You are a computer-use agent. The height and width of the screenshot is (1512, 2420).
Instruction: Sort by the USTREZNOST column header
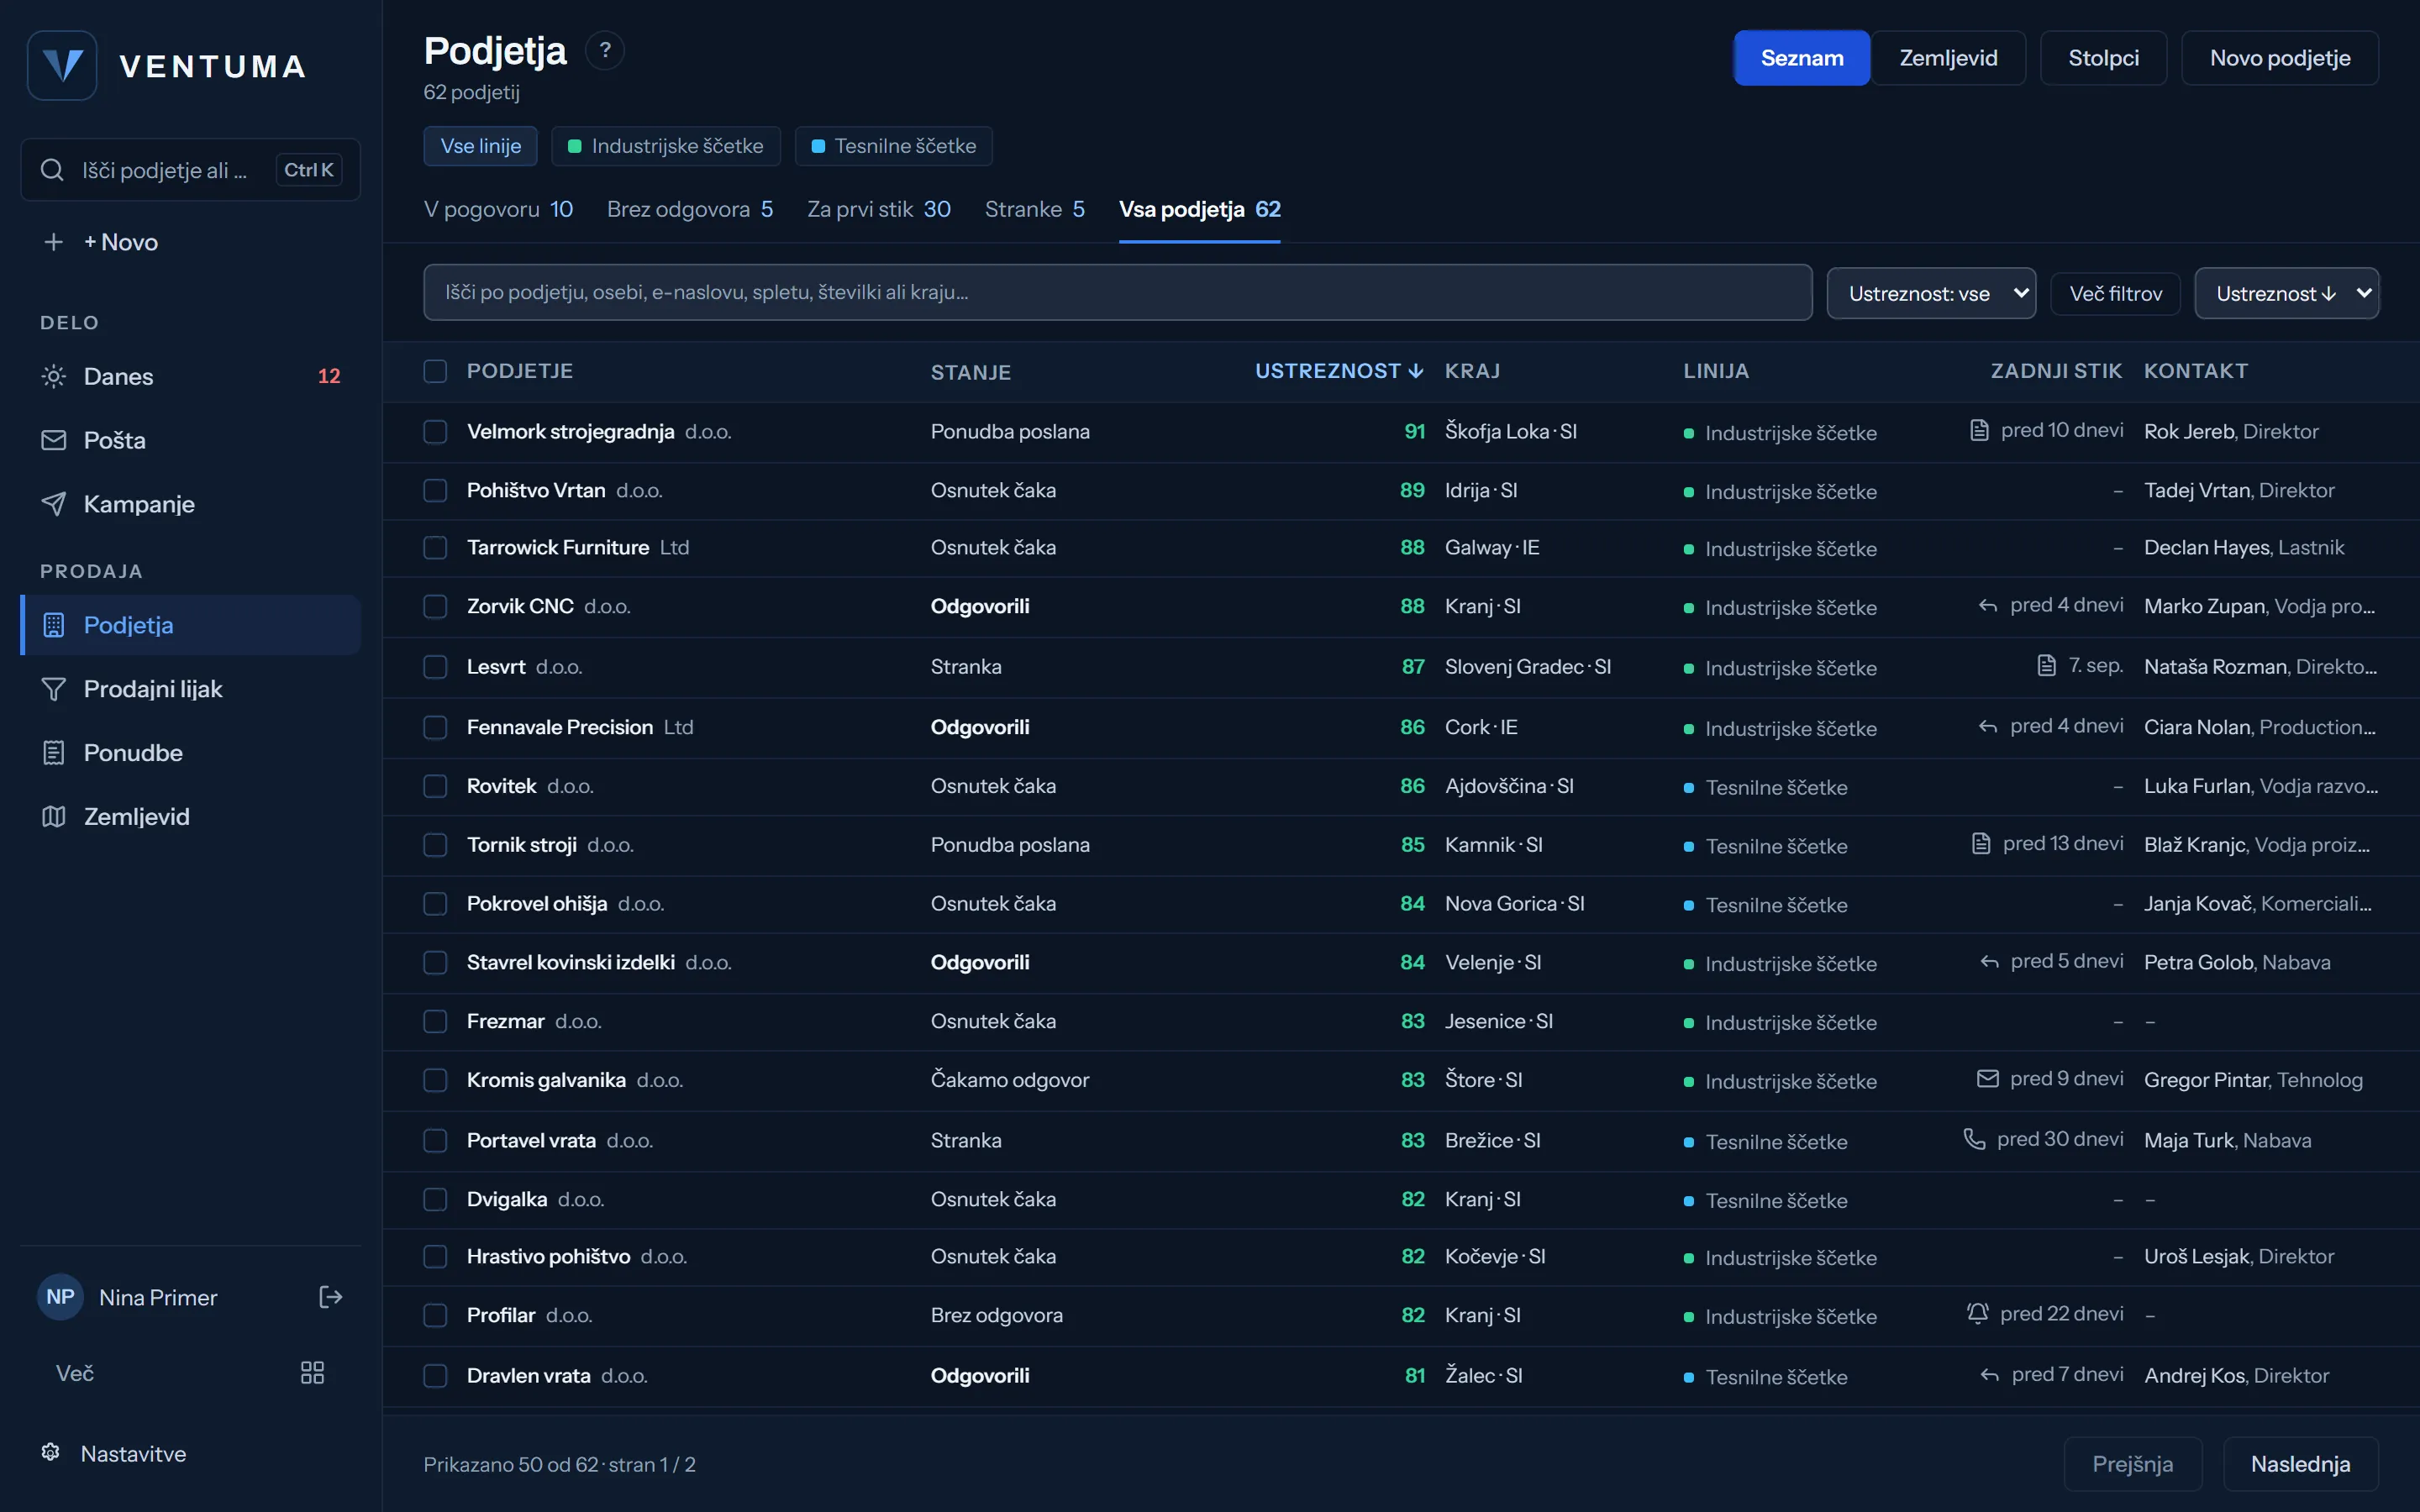coord(1339,371)
